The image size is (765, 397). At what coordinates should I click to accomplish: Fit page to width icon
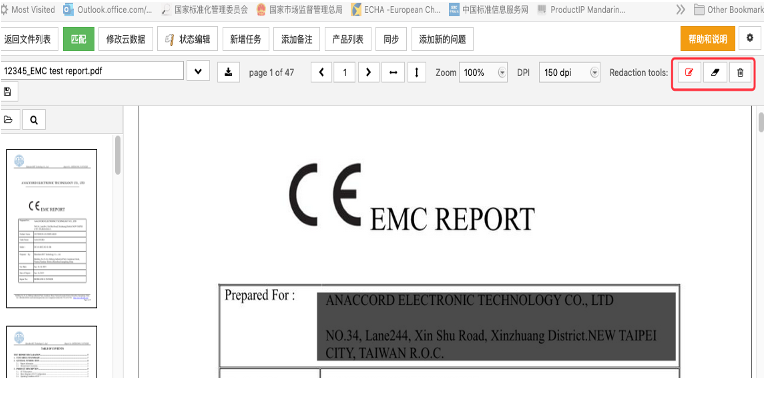[393, 72]
